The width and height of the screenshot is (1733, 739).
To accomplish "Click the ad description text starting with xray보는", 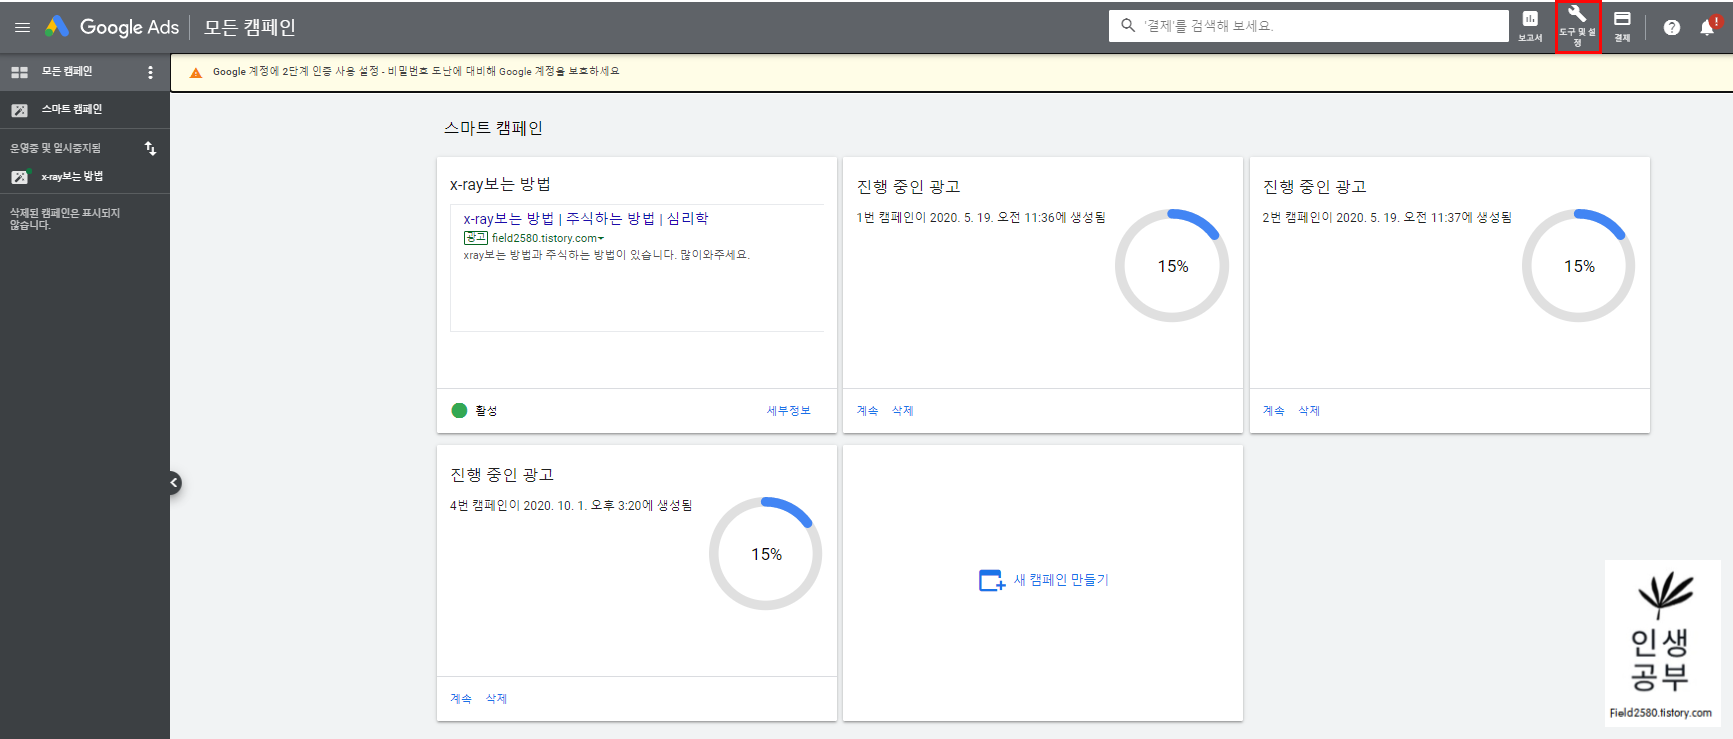I will (606, 254).
